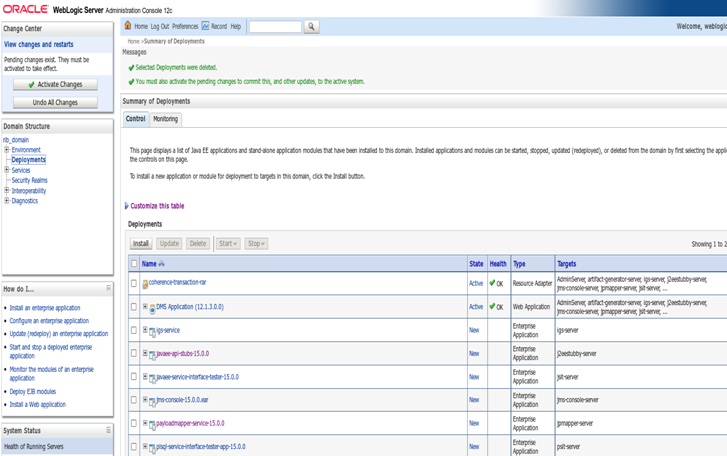Check the DMS Application row
The image size is (727, 456).
point(134,307)
